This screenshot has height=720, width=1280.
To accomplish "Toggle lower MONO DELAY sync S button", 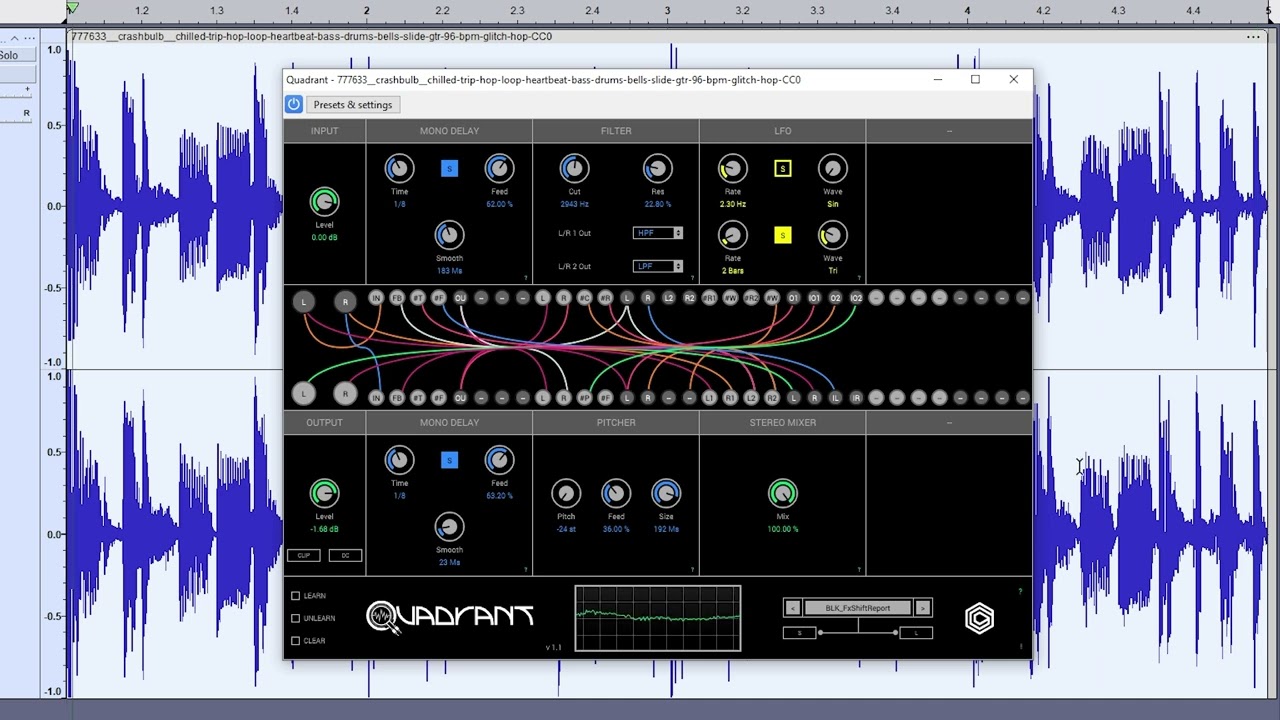I will [449, 460].
